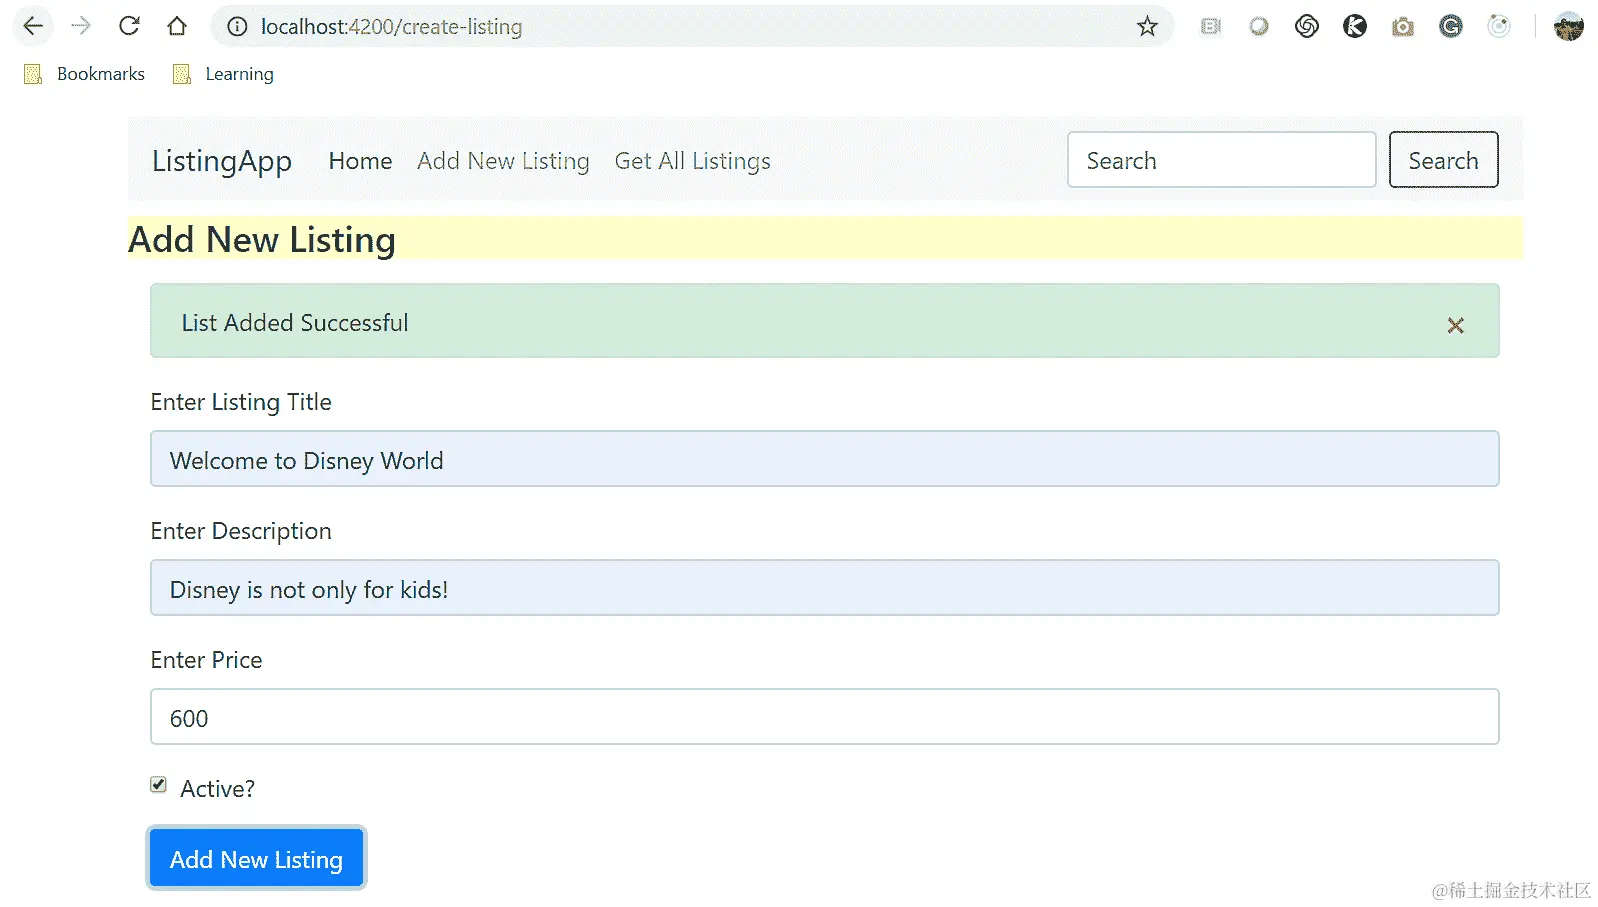The image size is (1598, 907).
Task: Click the Search button in navbar
Action: 1443,160
